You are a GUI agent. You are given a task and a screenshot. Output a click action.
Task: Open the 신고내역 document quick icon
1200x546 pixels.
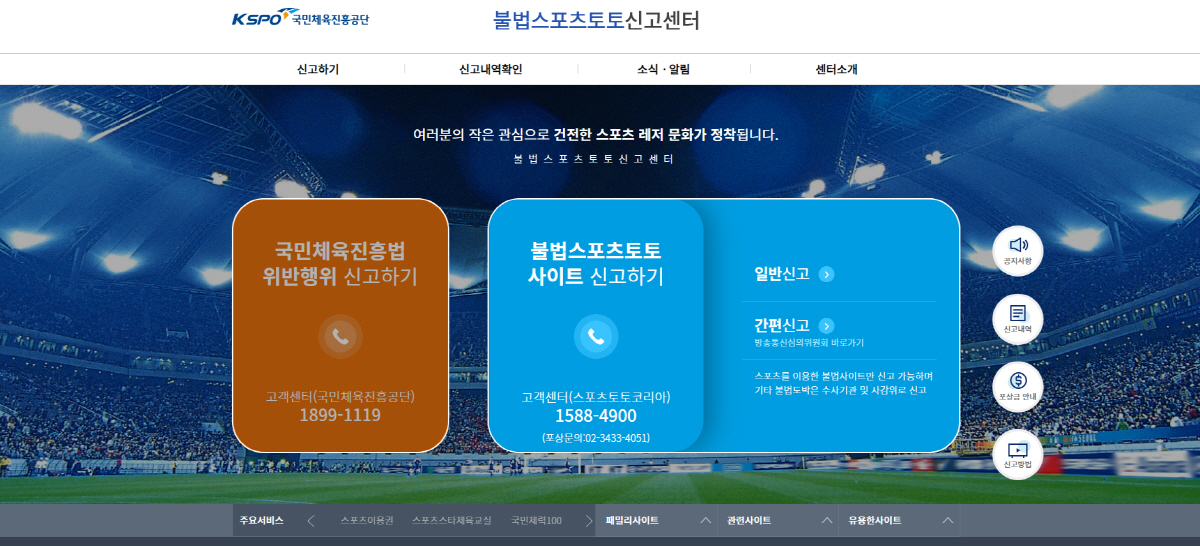pos(1018,319)
